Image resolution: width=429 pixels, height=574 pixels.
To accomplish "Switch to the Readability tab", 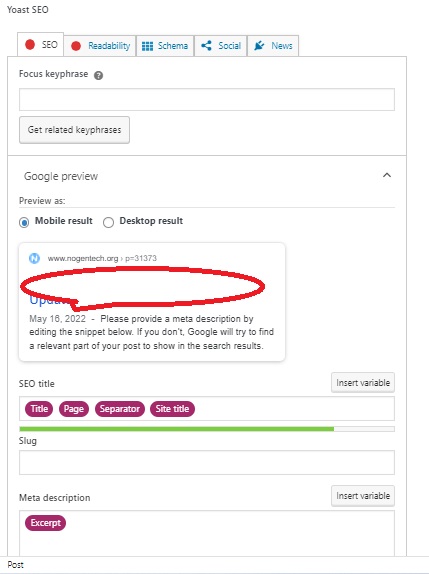I will coord(100,46).
